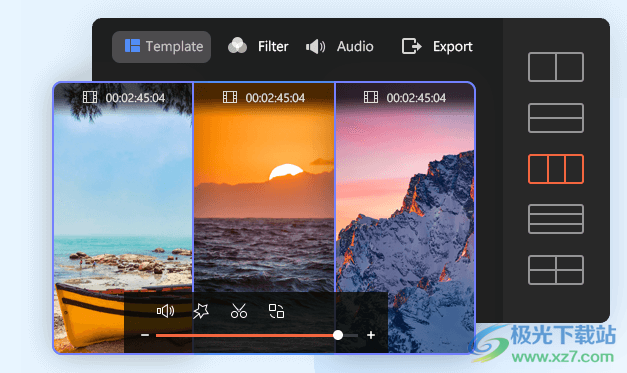Click the plus button beside the slider
Screen dimensions: 627x373
pos(371,335)
